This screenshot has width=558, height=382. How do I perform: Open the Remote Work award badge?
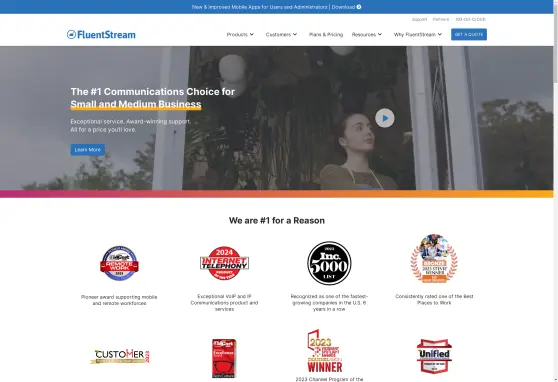pos(119,263)
